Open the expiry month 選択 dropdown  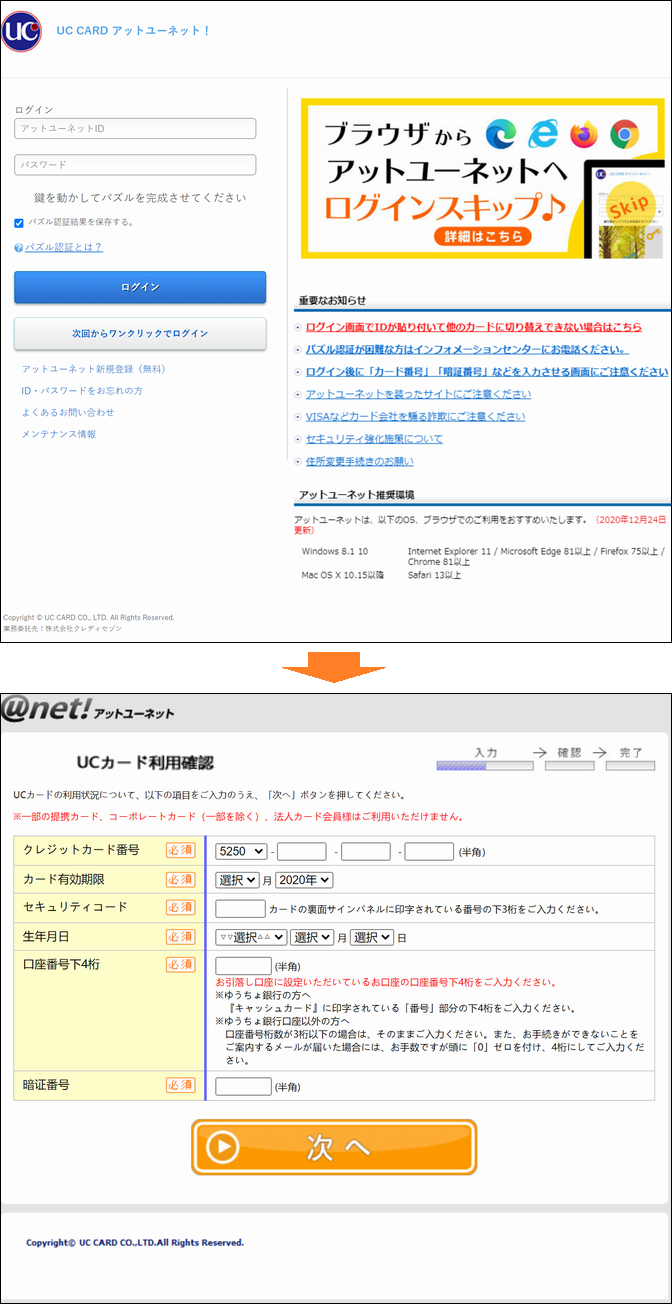[x=237, y=880]
